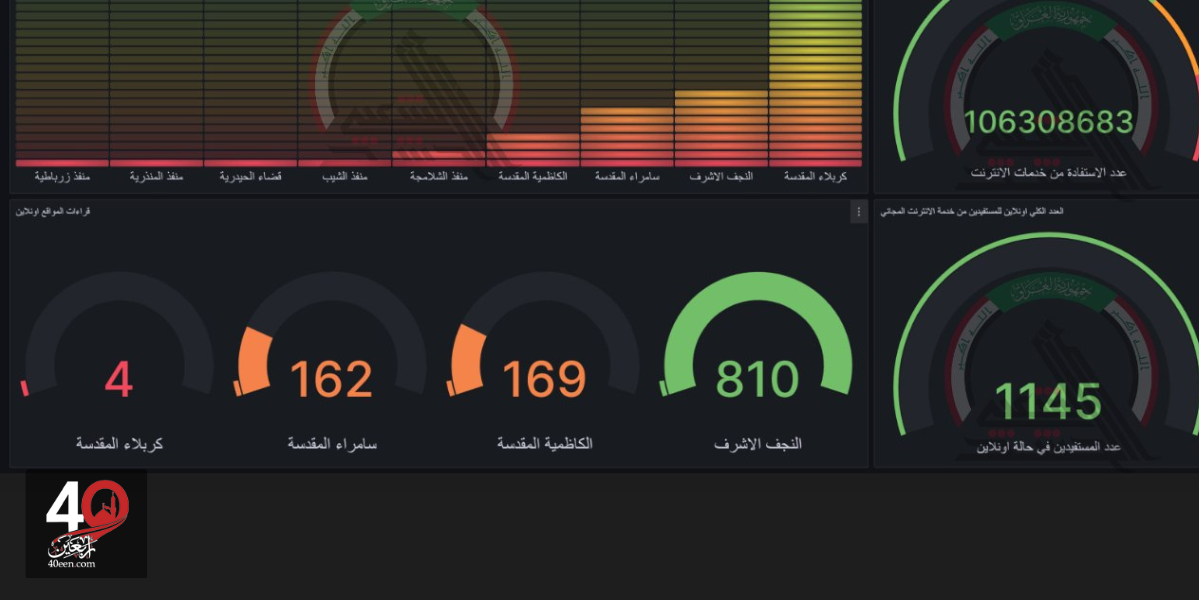Click the الكاظمية المقدسة bar in top chart
This screenshot has width=1199, height=600.
pos(533,150)
